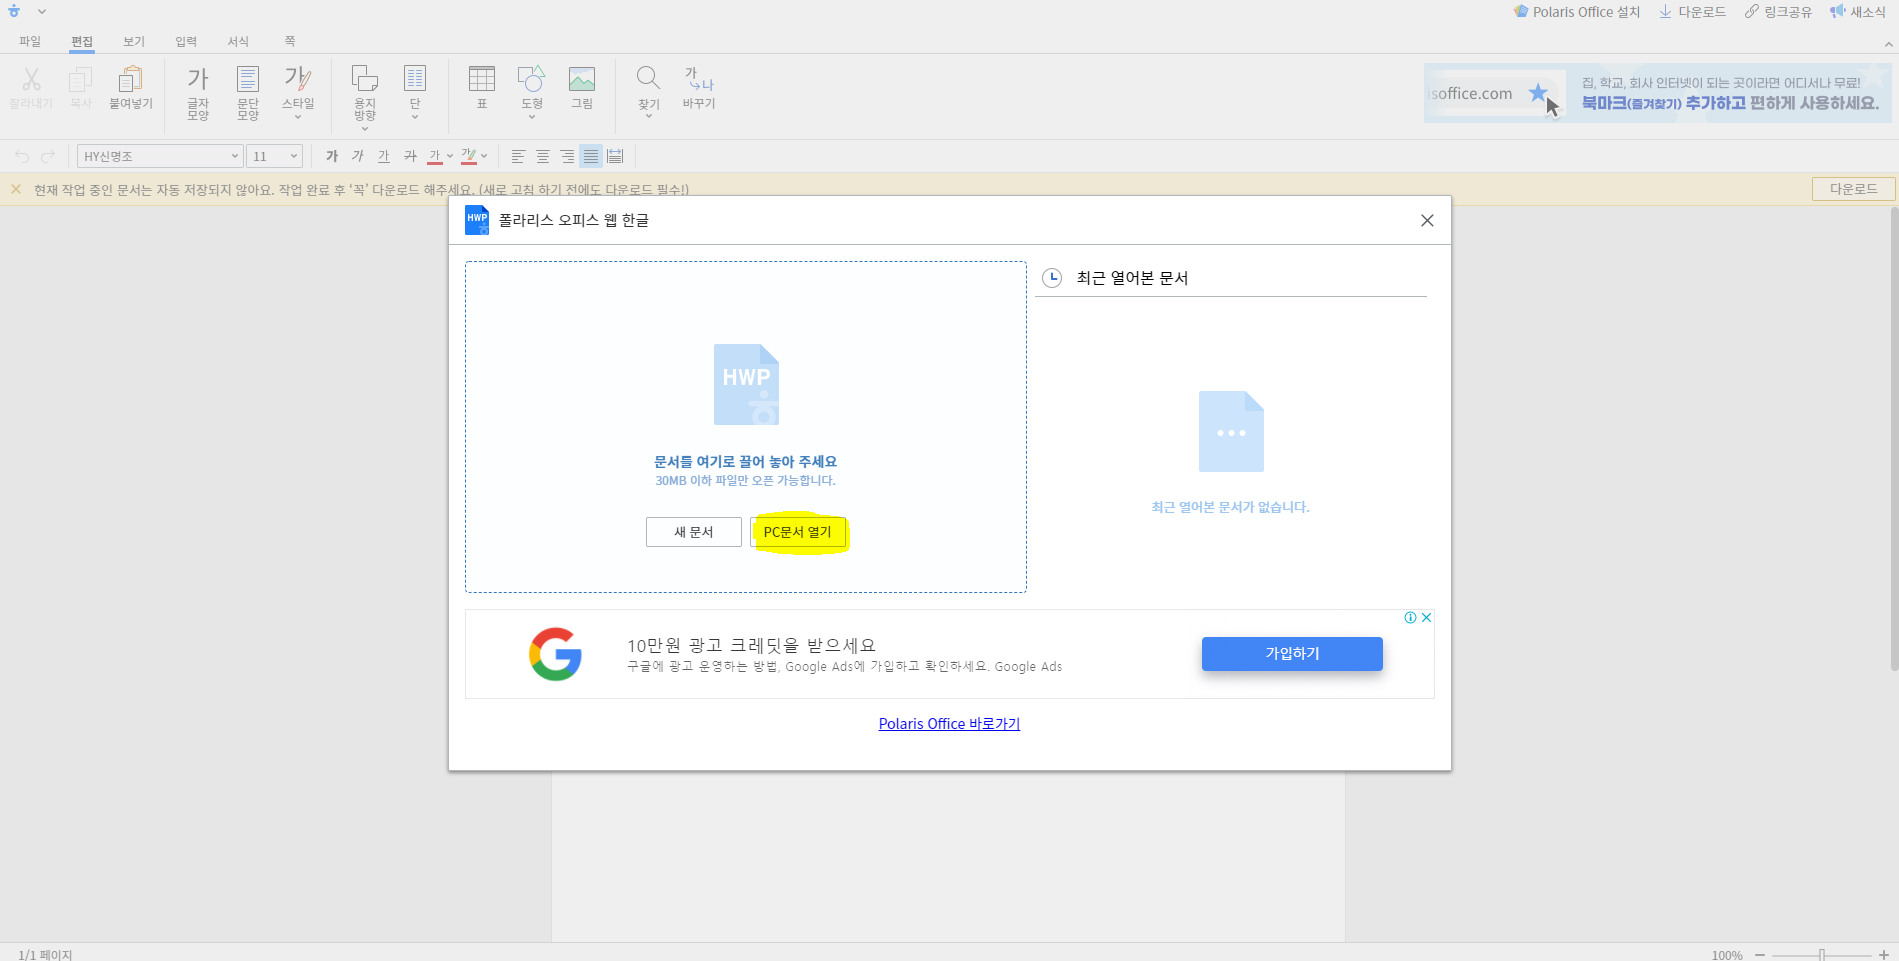The width and height of the screenshot is (1899, 961).
Task: Click the Undo arrow icon
Action: pyautogui.click(x=22, y=156)
